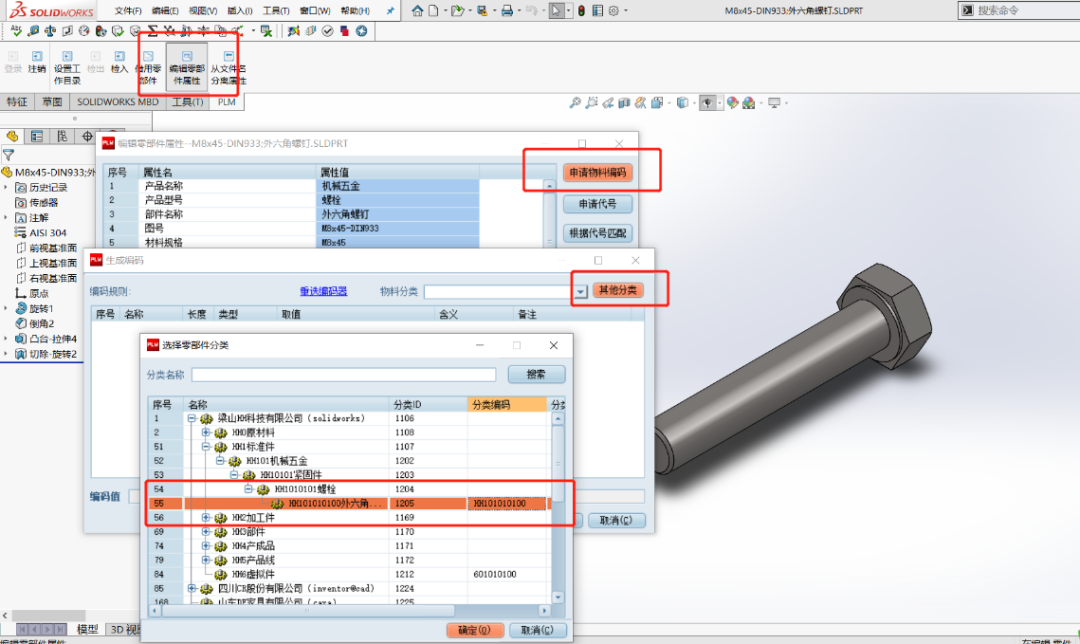The width and height of the screenshot is (1080, 644).
Task: Click the Home icon in the title bar
Action: [417, 10]
